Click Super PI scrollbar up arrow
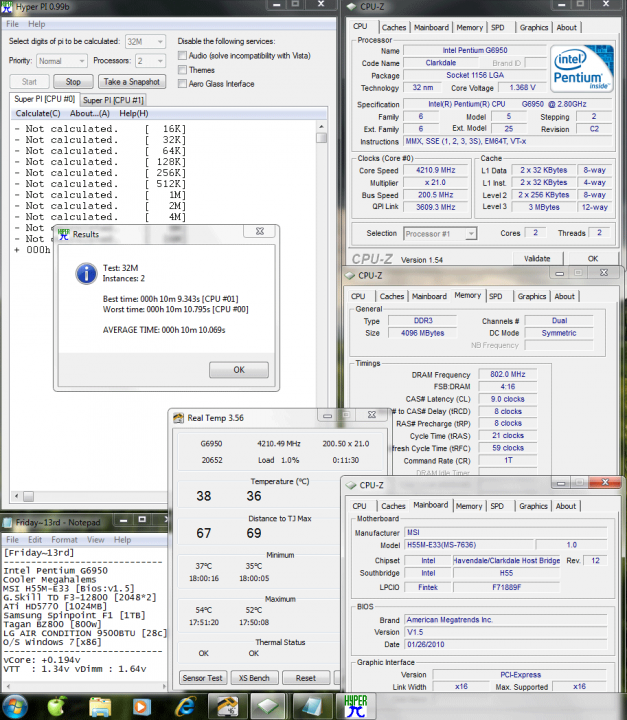This screenshot has height=720, width=627. click(x=322, y=127)
